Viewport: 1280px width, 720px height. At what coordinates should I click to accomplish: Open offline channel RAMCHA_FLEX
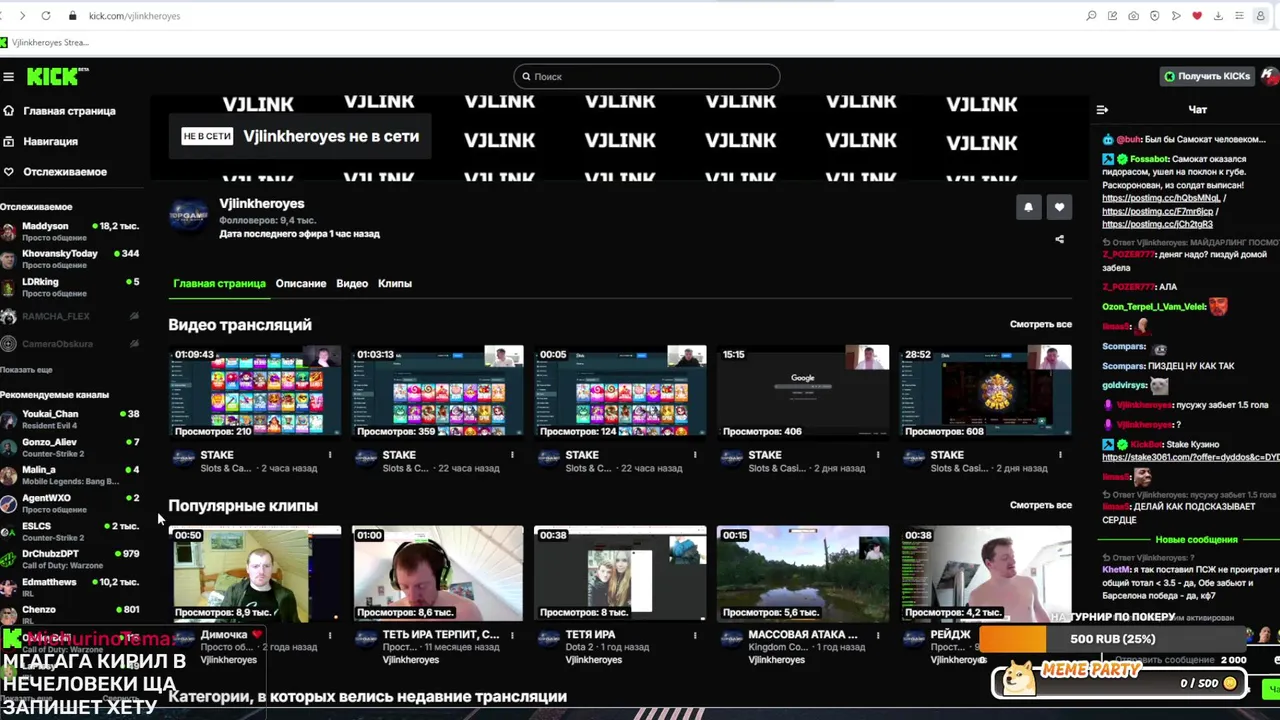point(70,316)
